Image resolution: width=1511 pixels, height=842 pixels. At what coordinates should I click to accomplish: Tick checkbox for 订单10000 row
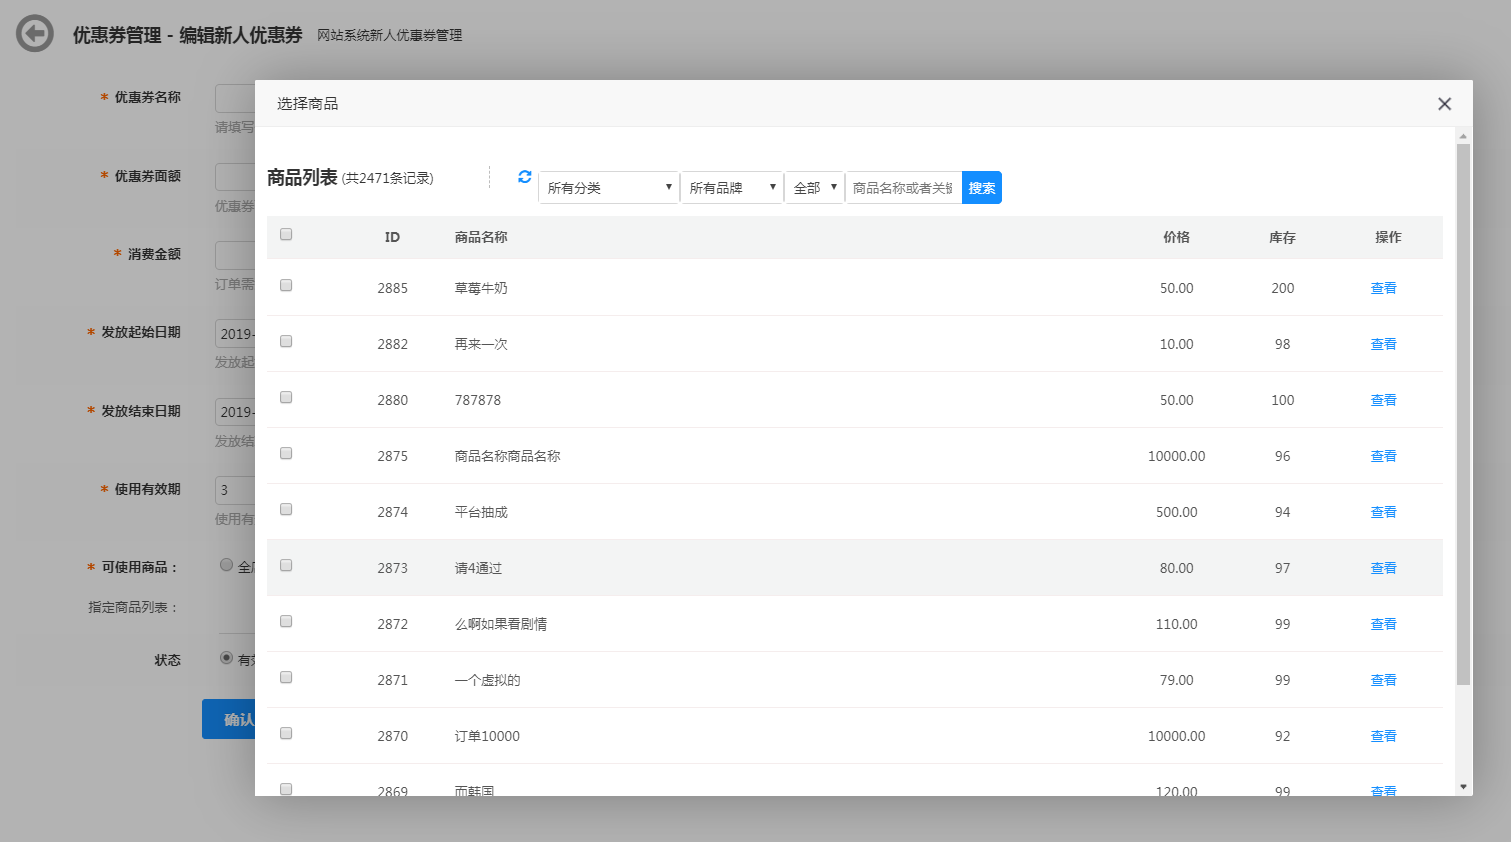pos(286,734)
